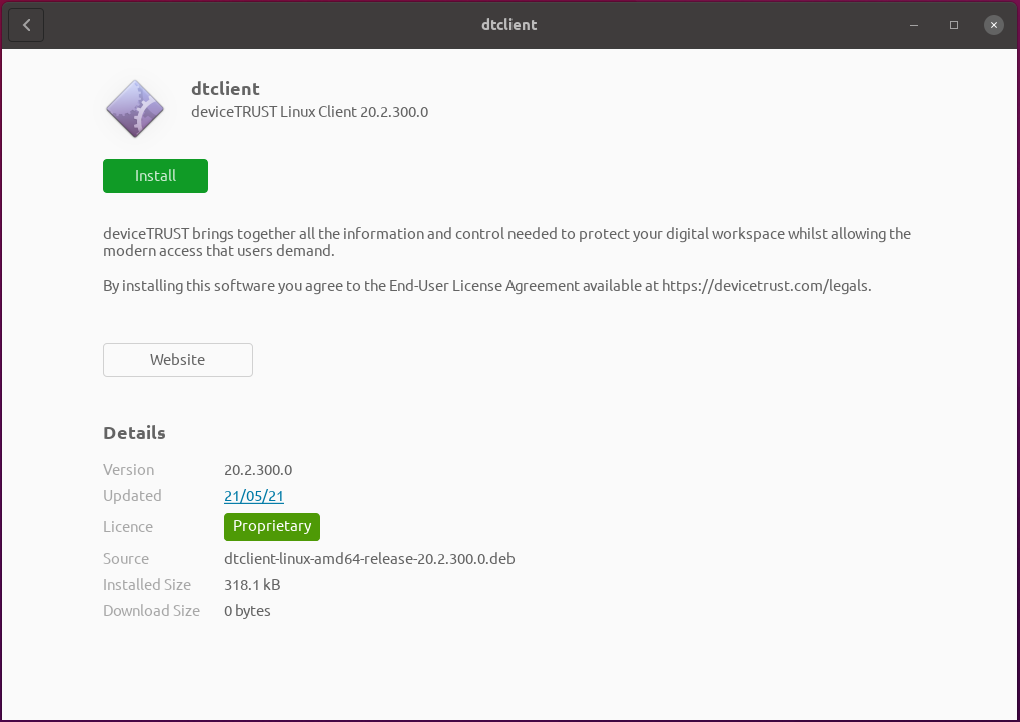
Task: Click the dtclient title in the header bar
Action: [x=509, y=24]
